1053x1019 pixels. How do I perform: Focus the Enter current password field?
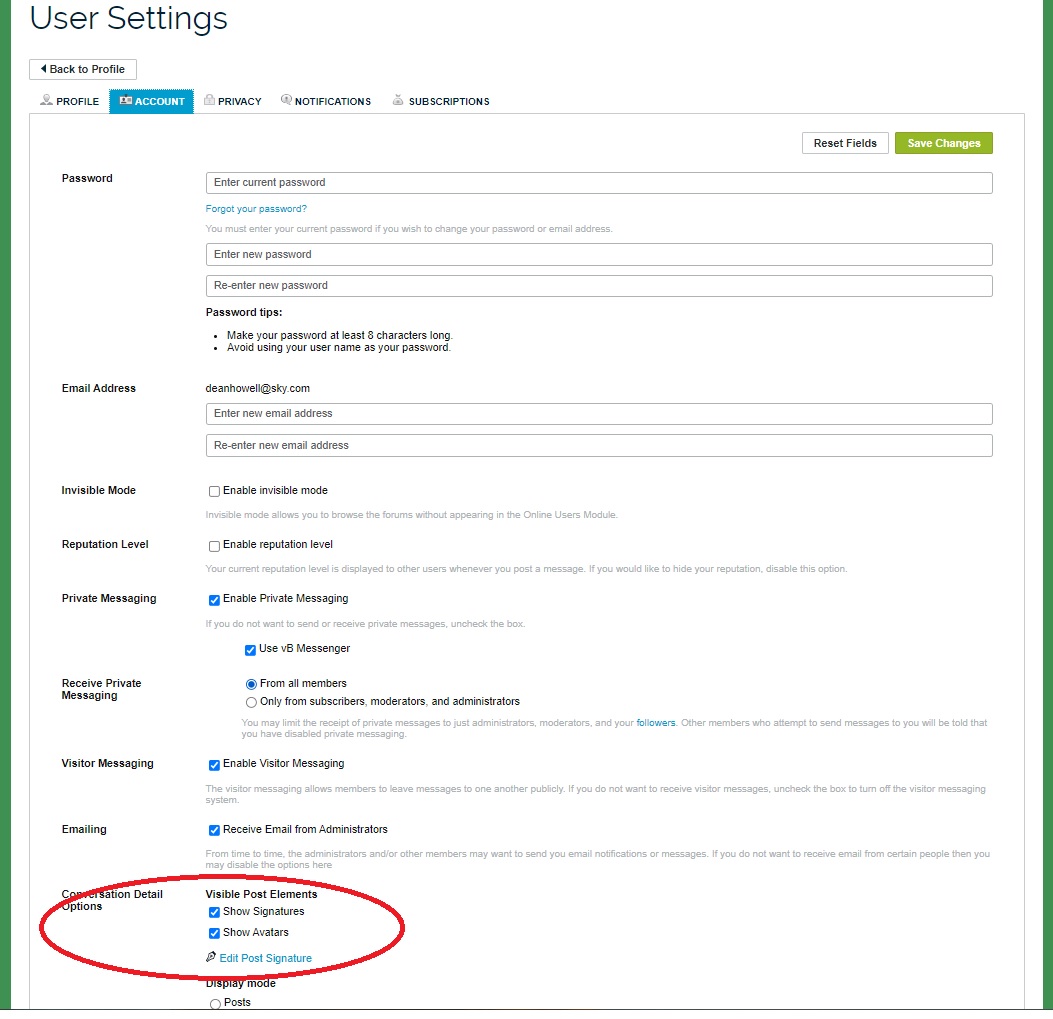599,183
